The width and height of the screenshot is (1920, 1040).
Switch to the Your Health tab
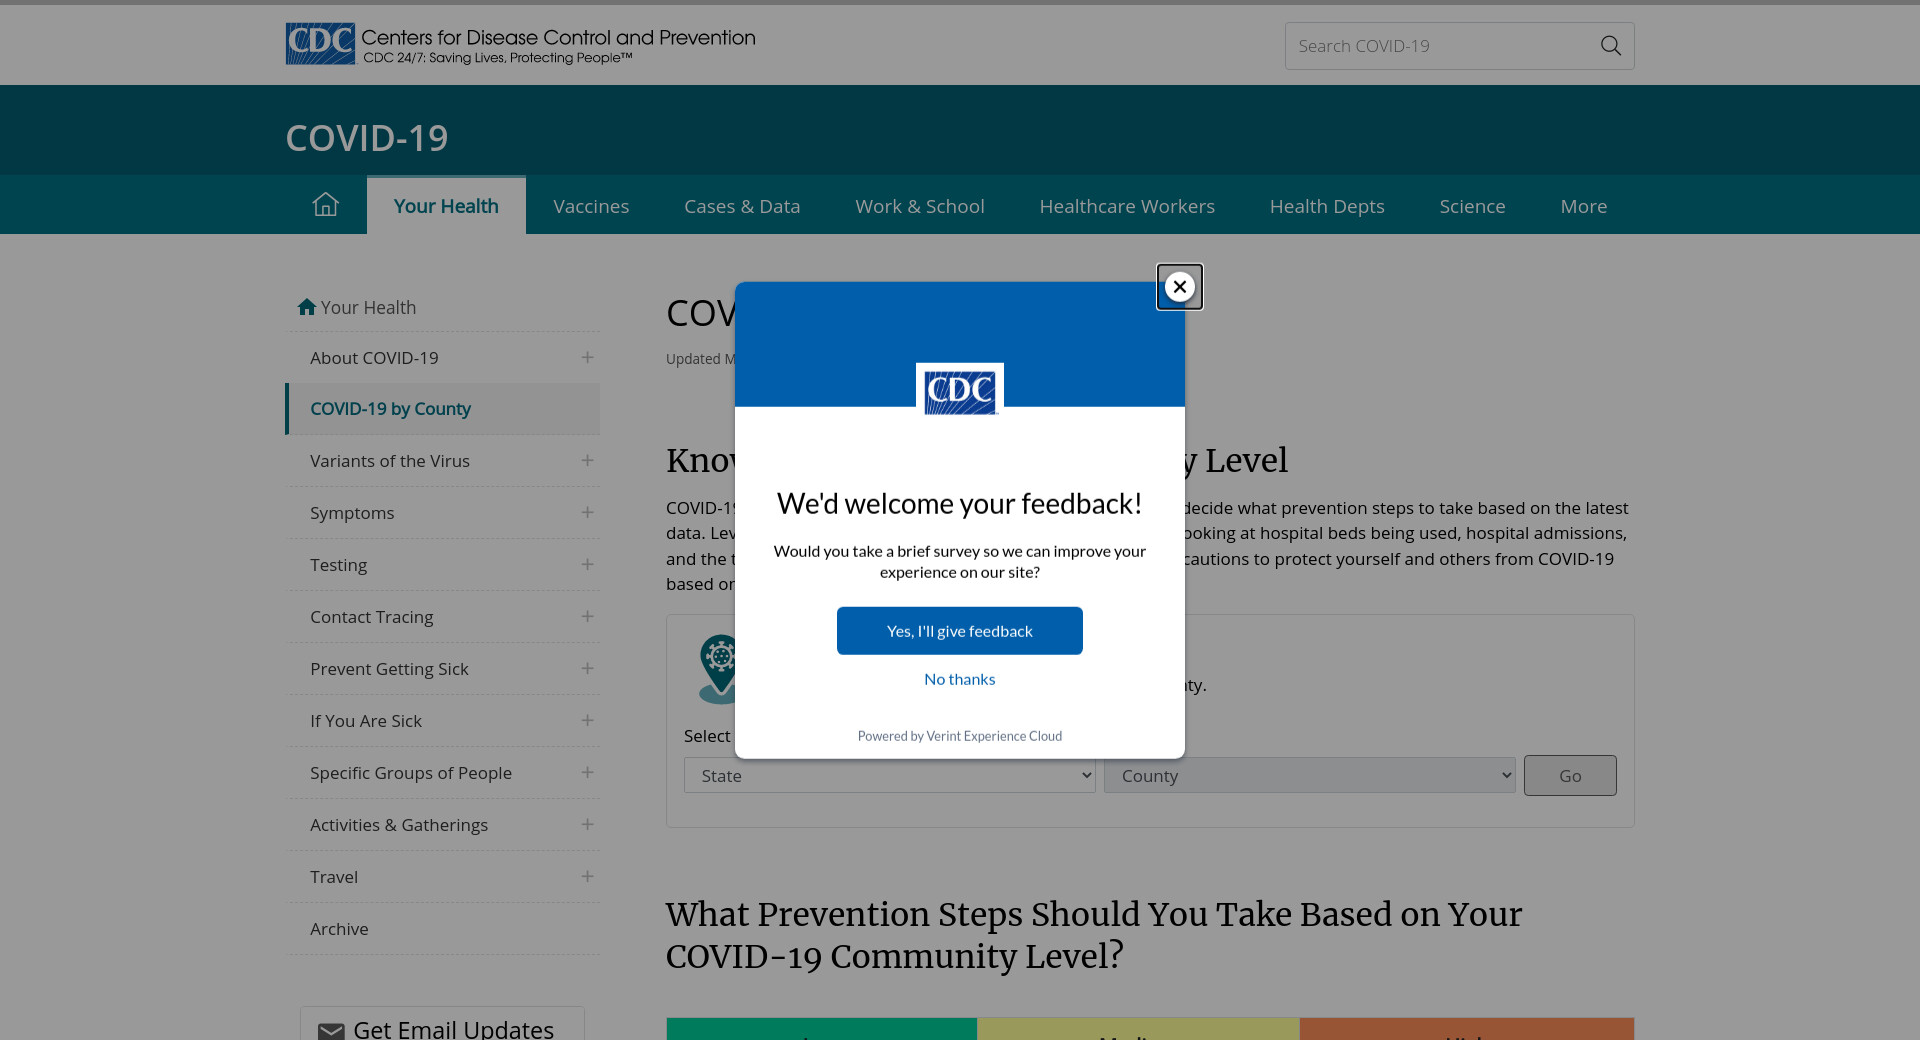coord(446,206)
